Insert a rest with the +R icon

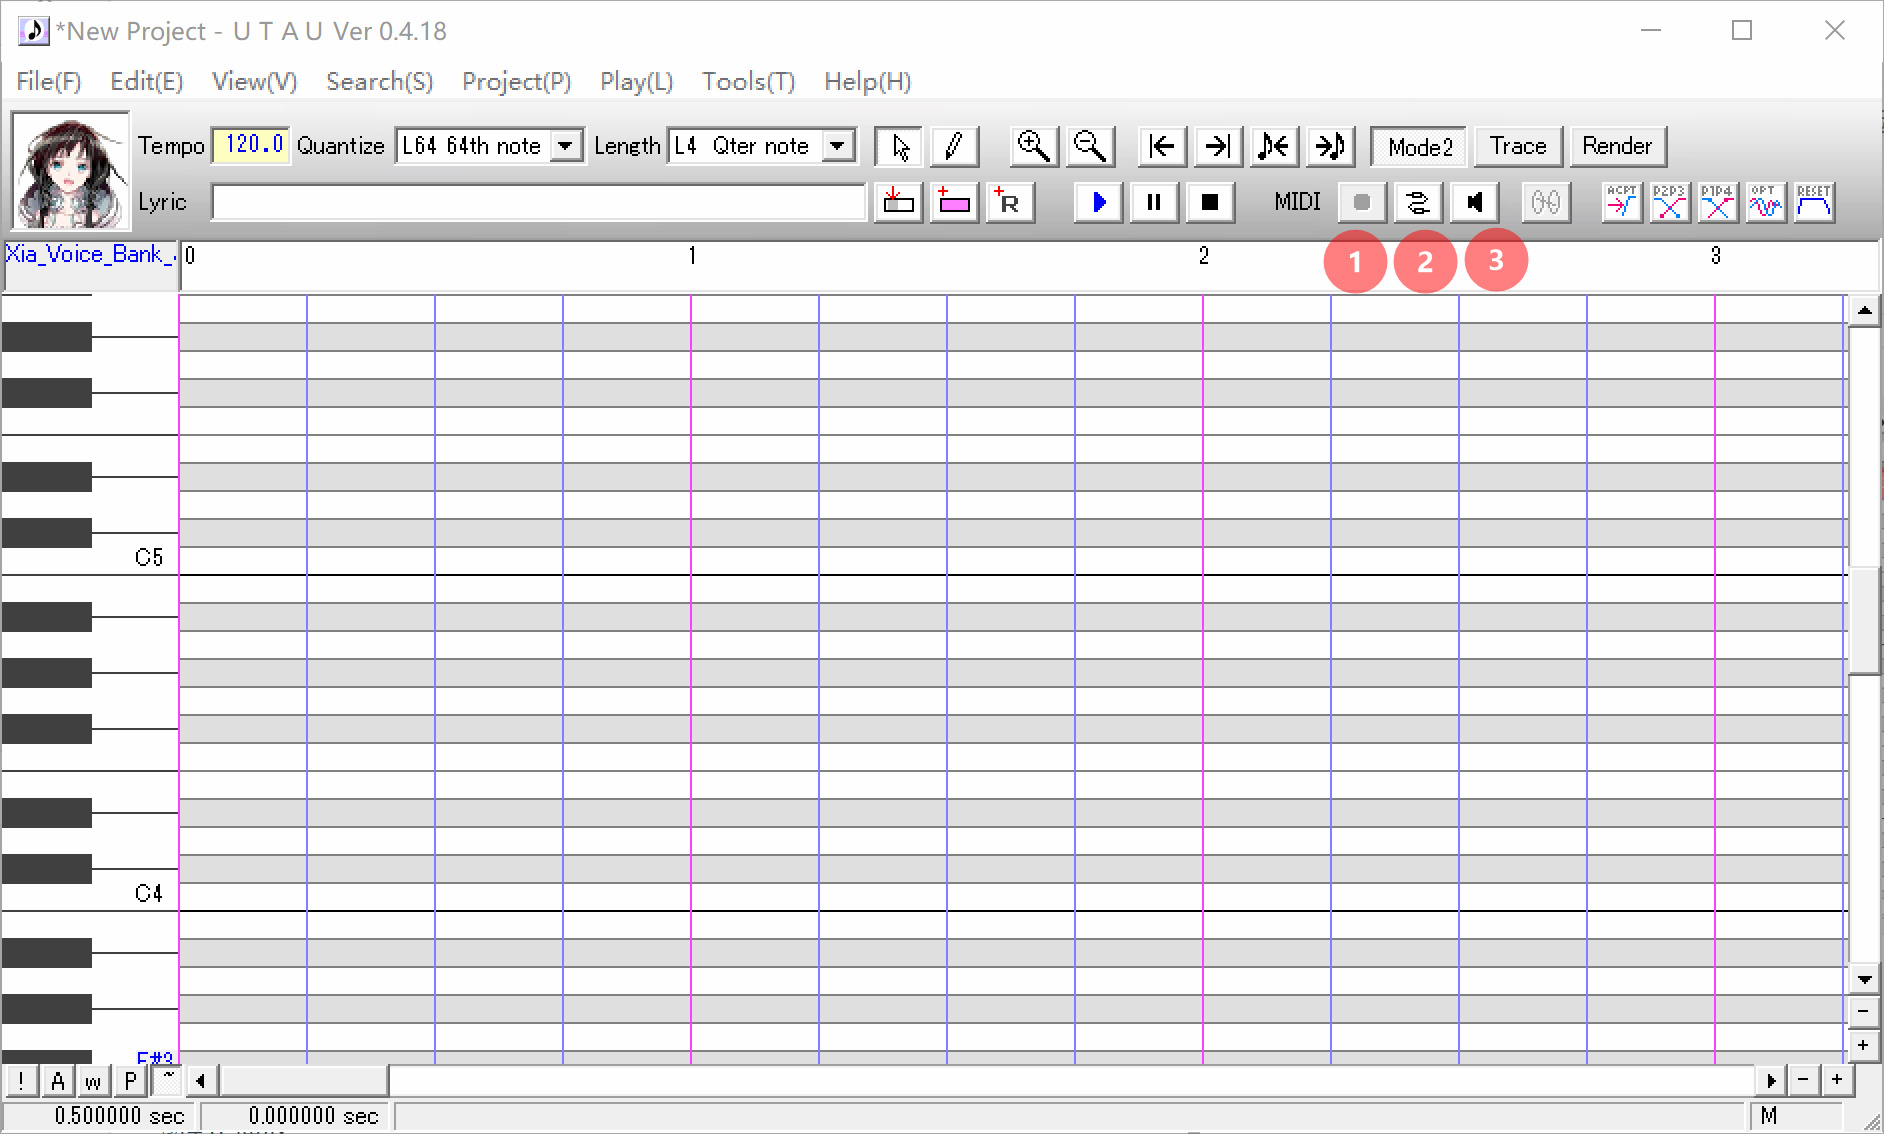(x=1010, y=202)
